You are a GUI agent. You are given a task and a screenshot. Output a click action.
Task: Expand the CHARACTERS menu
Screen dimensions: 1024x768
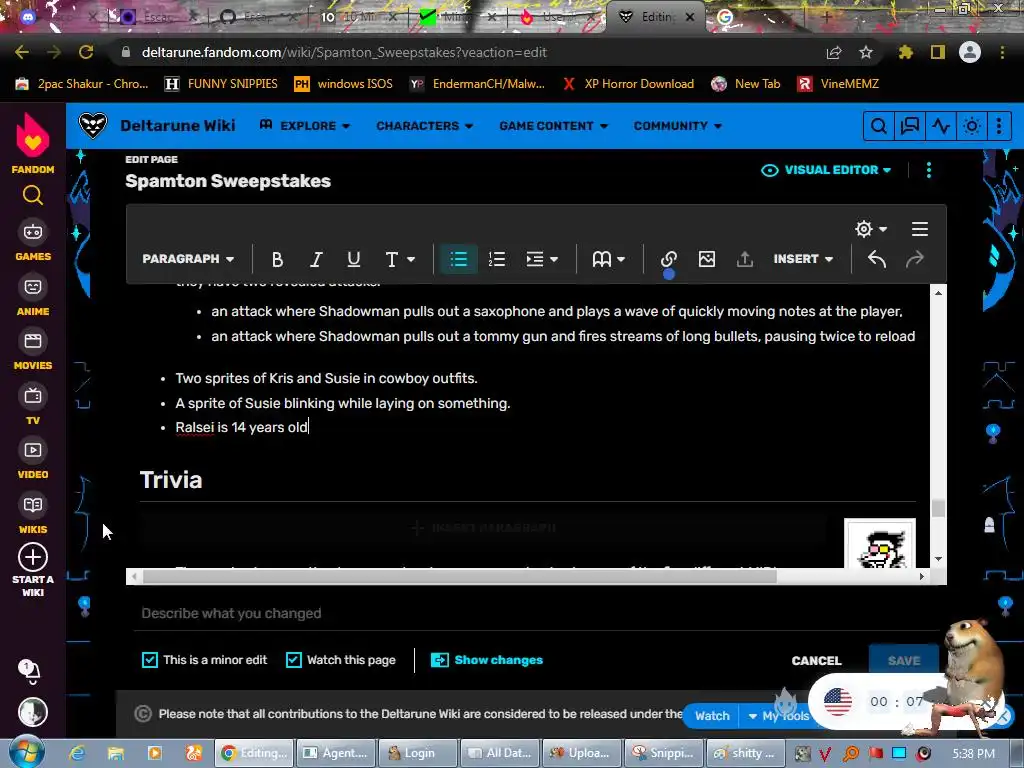(424, 125)
